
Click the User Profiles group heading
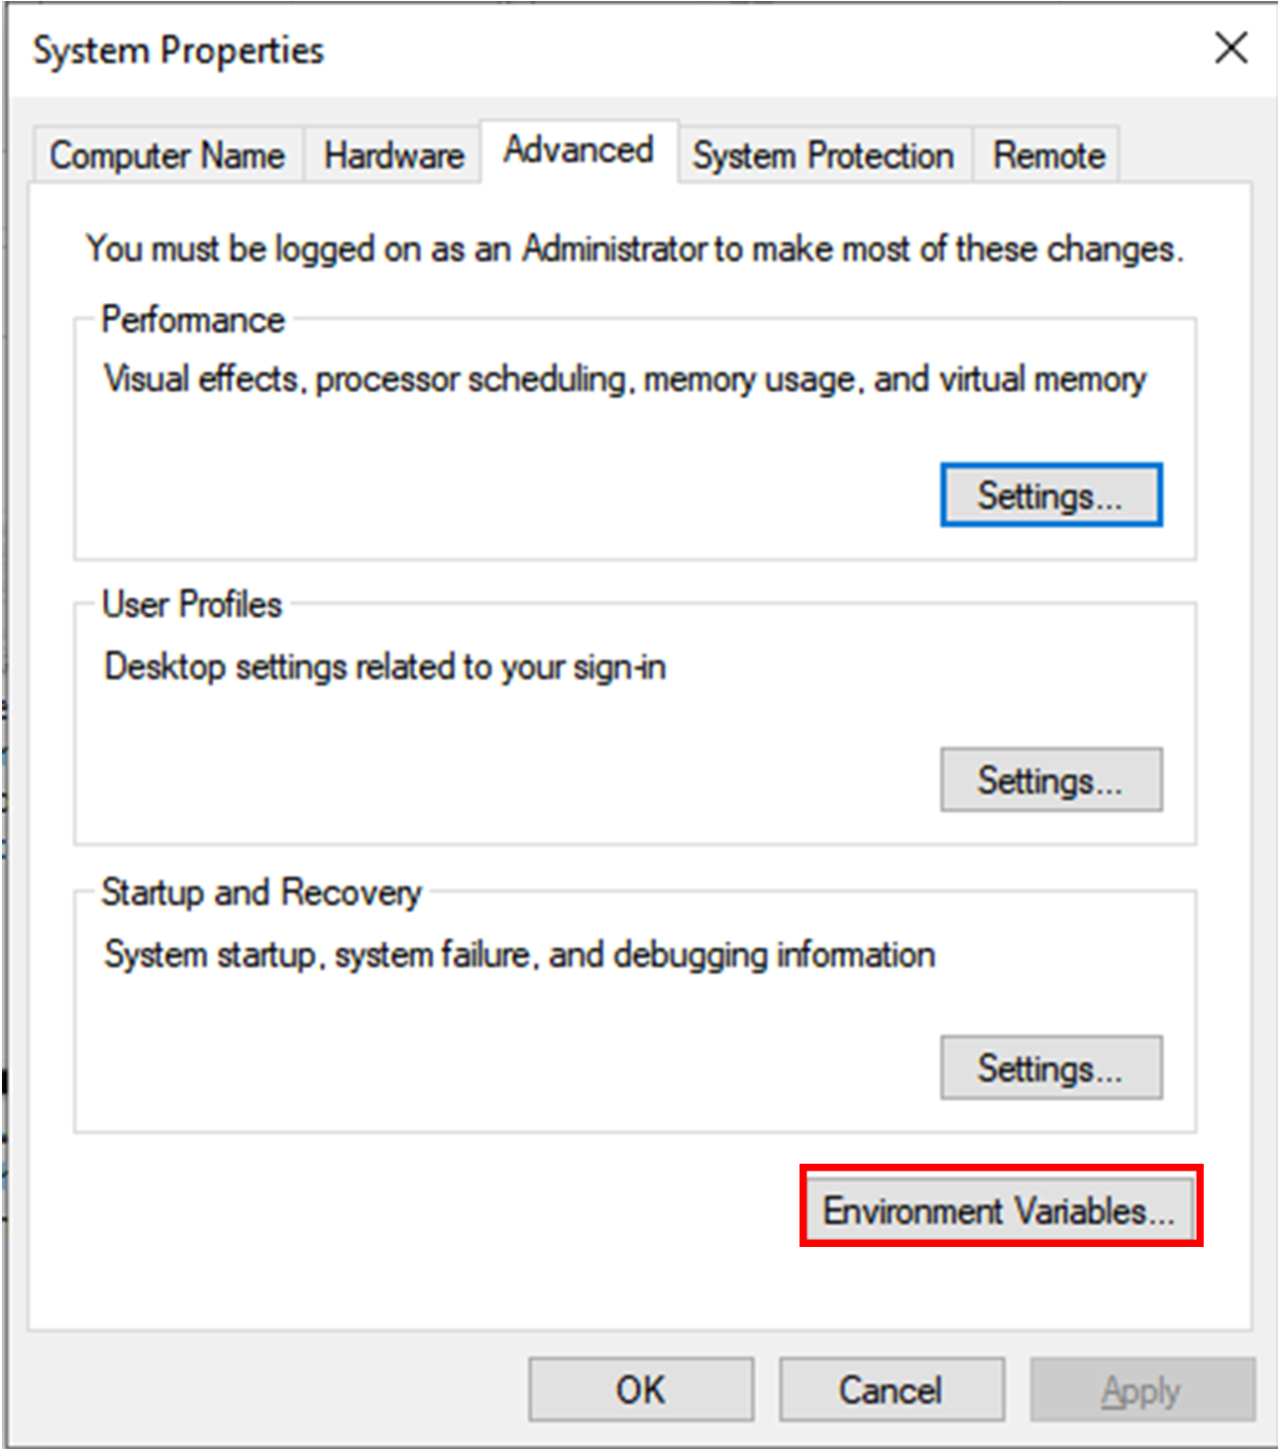tap(191, 604)
